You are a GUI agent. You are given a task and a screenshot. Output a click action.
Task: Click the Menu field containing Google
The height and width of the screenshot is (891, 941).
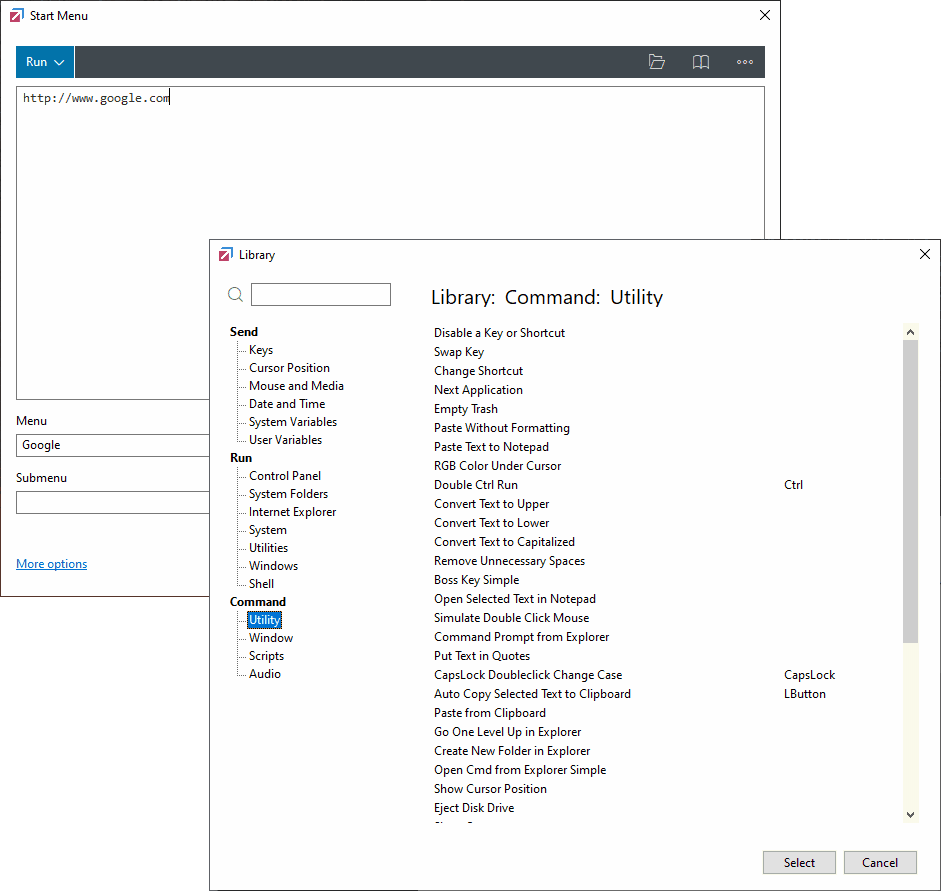point(112,445)
